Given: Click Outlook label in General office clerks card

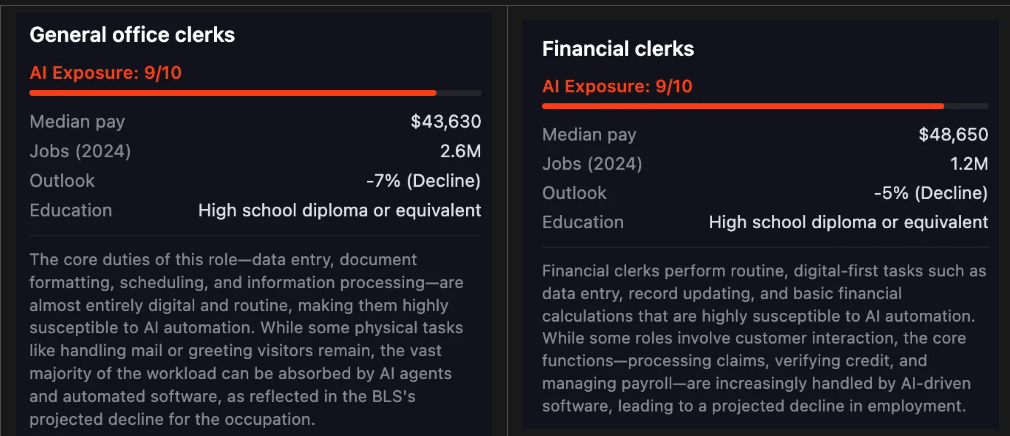Looking at the screenshot, I should 62,181.
